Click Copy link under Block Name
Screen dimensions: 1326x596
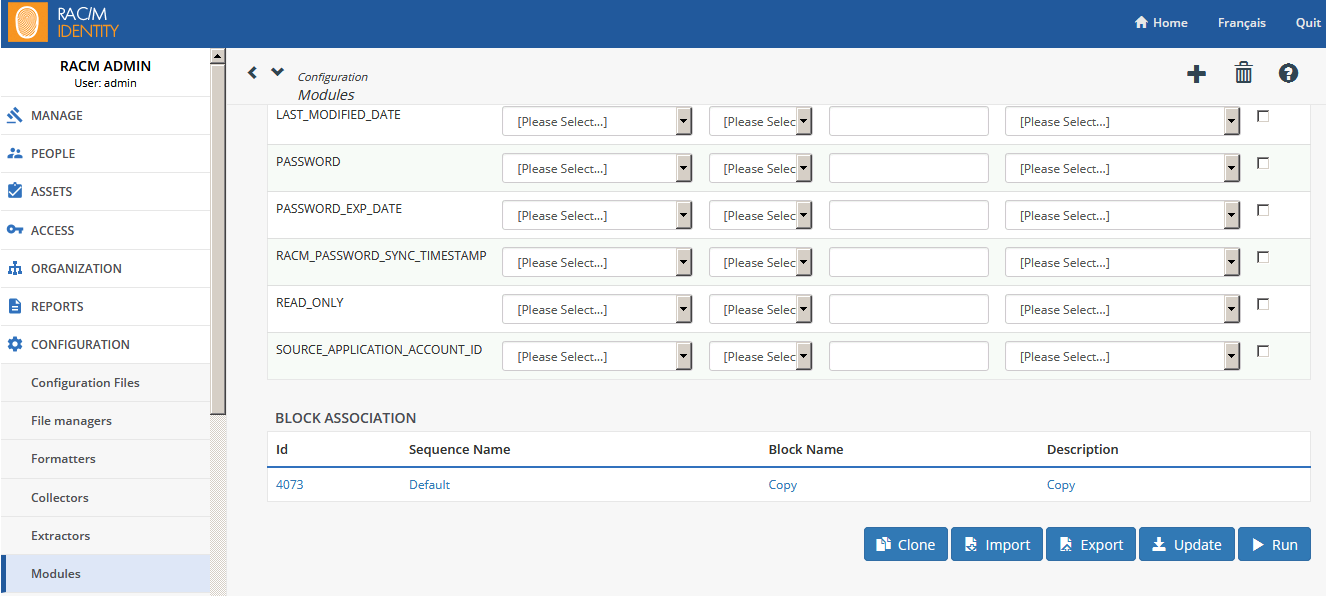tap(783, 485)
